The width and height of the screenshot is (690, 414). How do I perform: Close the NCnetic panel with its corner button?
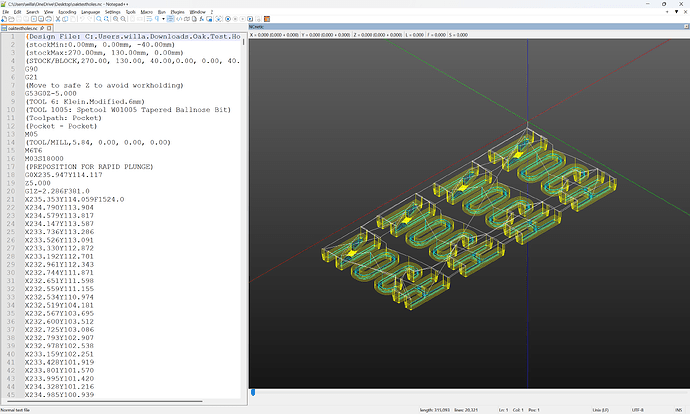[686, 27]
